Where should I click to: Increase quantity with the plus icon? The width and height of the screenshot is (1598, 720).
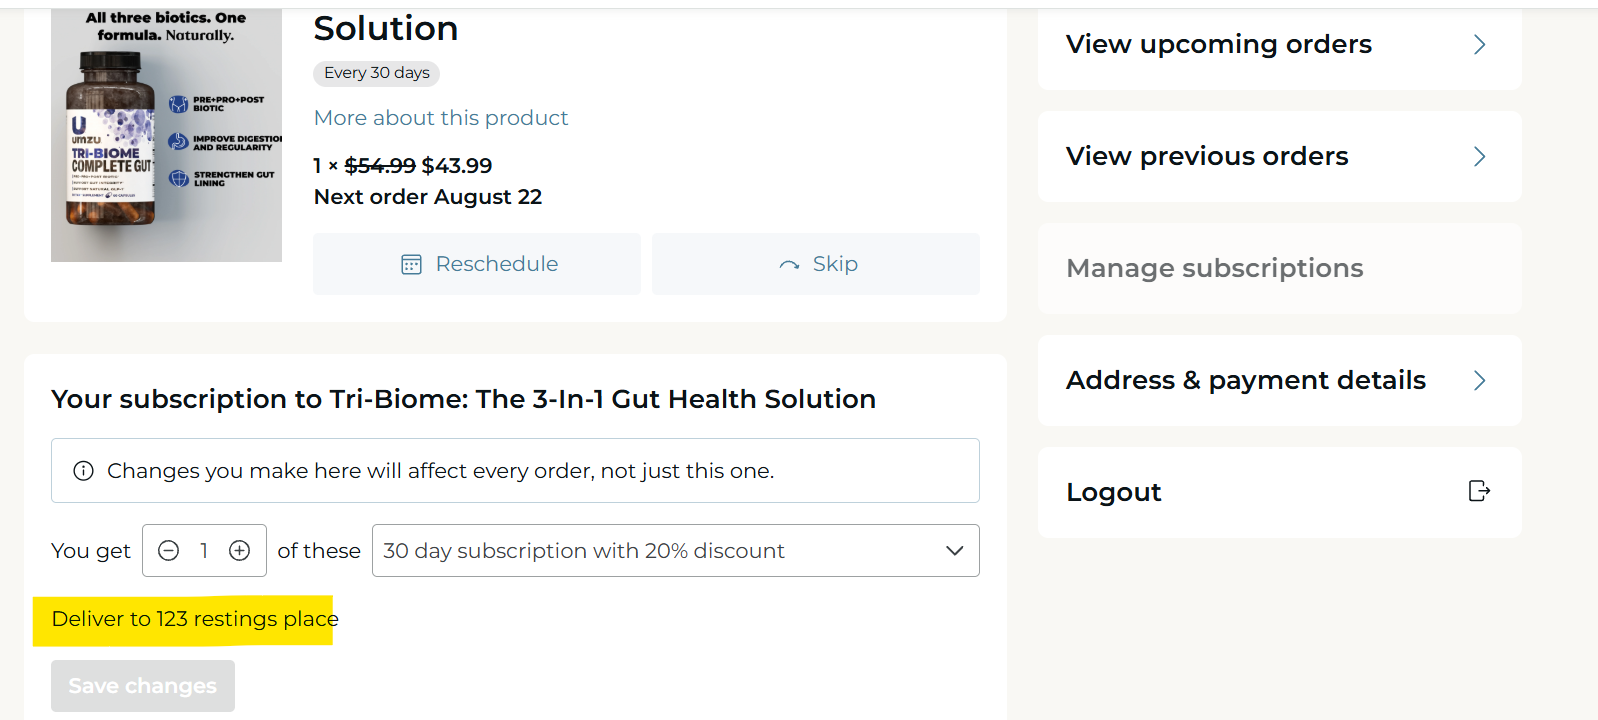240,551
